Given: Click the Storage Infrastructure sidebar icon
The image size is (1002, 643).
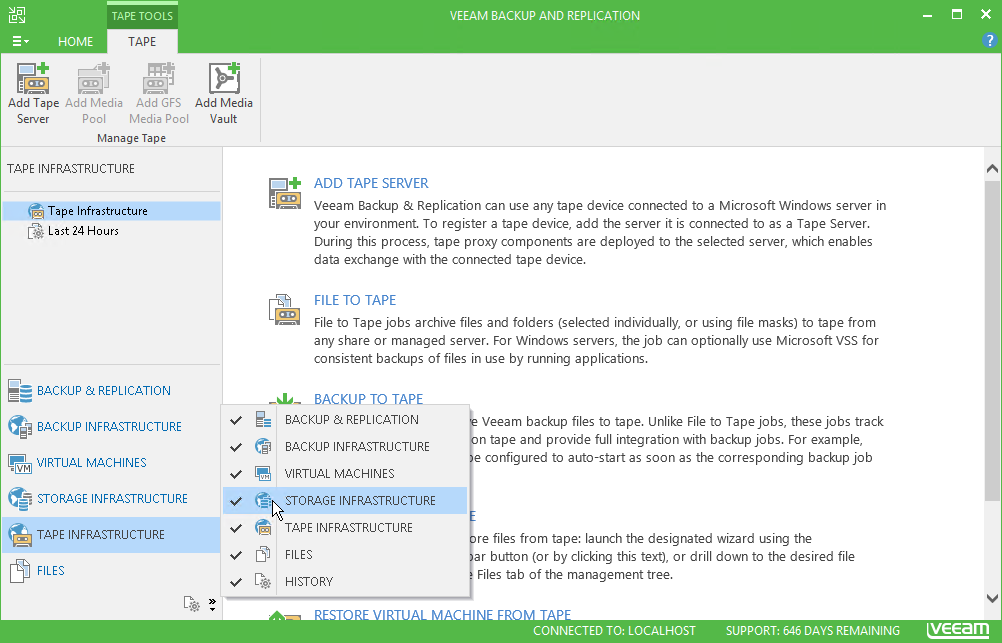Looking at the screenshot, I should pyautogui.click(x=20, y=499).
